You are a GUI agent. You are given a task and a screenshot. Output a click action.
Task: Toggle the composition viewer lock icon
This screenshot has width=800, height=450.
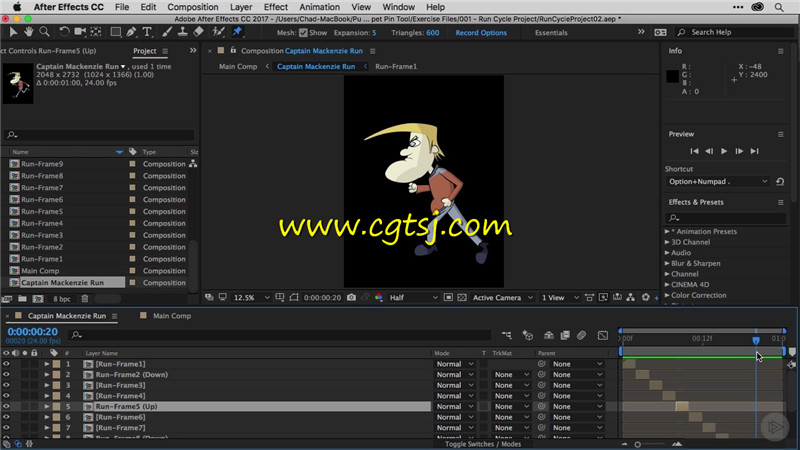pos(233,51)
